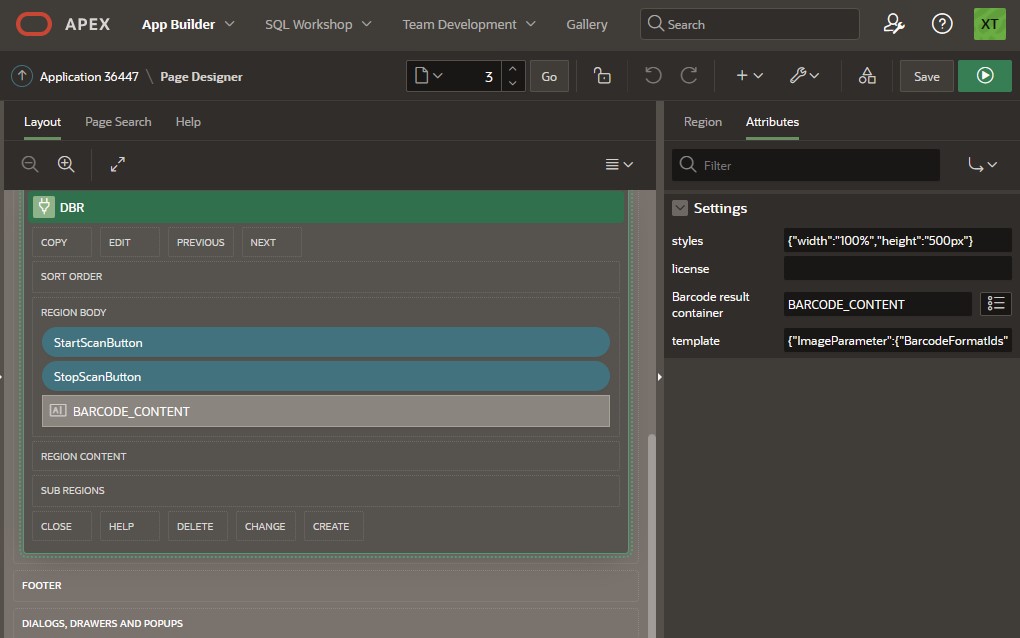Click the Filter properties input field
Screen dimensions: 1020x638
point(817,165)
